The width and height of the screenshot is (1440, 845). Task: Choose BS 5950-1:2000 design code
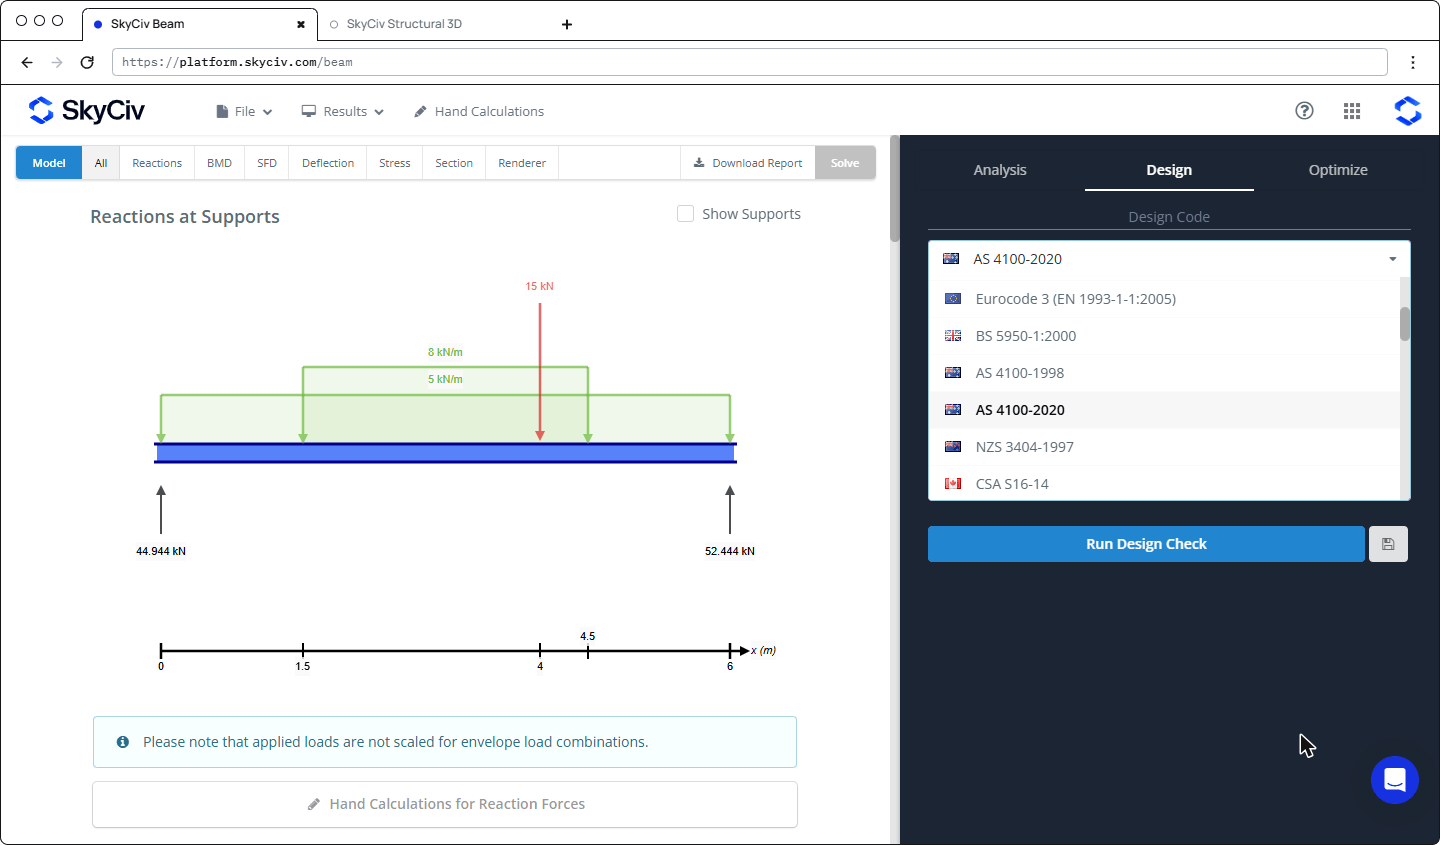coord(1164,336)
